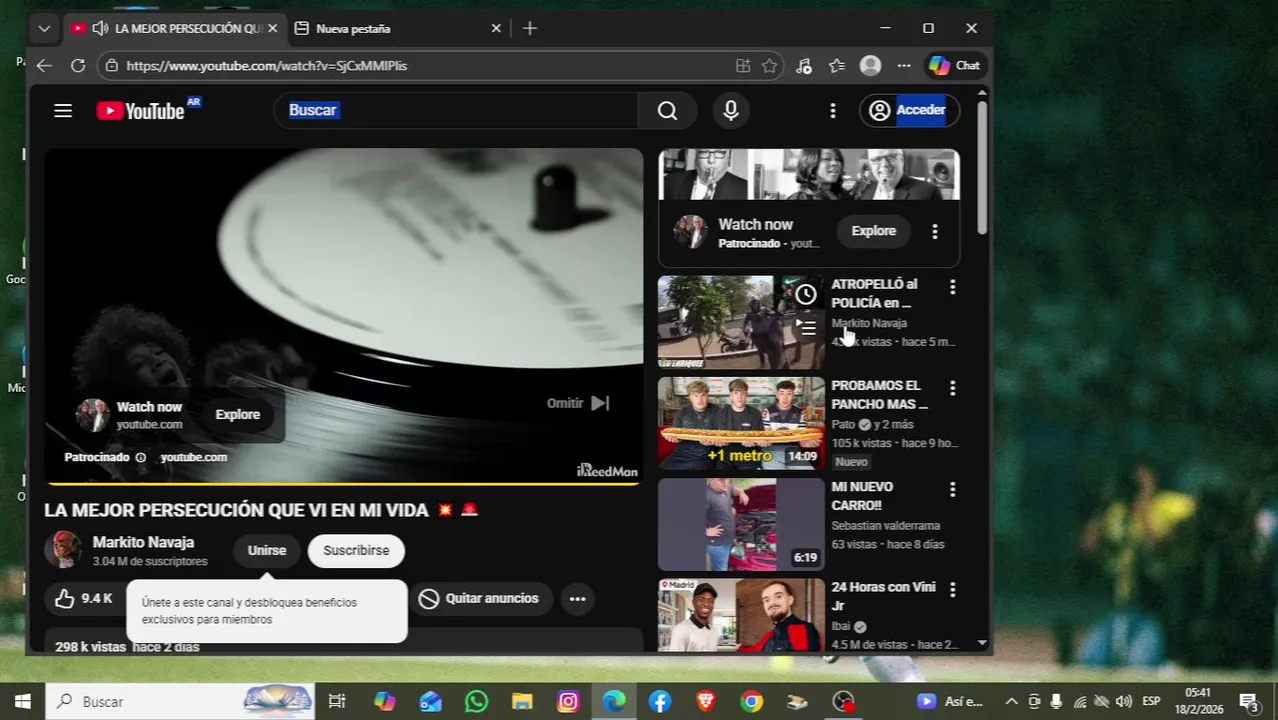
Task: Focus the YouTube Buscar search field
Action: [x=455, y=111]
